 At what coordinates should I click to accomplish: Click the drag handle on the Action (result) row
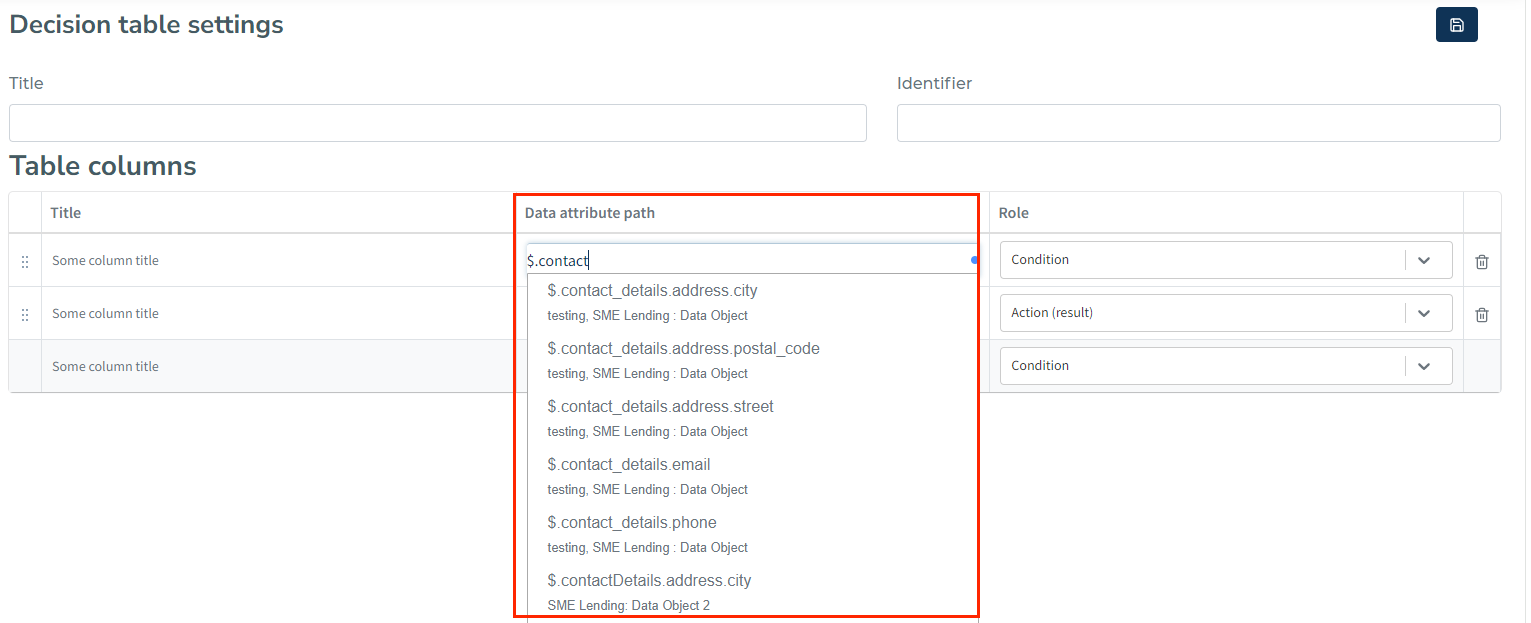click(25, 314)
